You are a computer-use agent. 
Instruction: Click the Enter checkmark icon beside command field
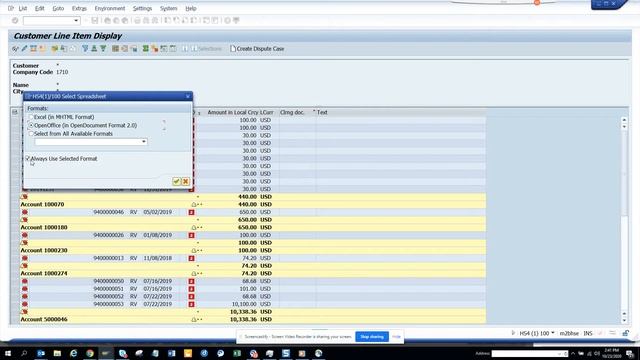pos(15,20)
